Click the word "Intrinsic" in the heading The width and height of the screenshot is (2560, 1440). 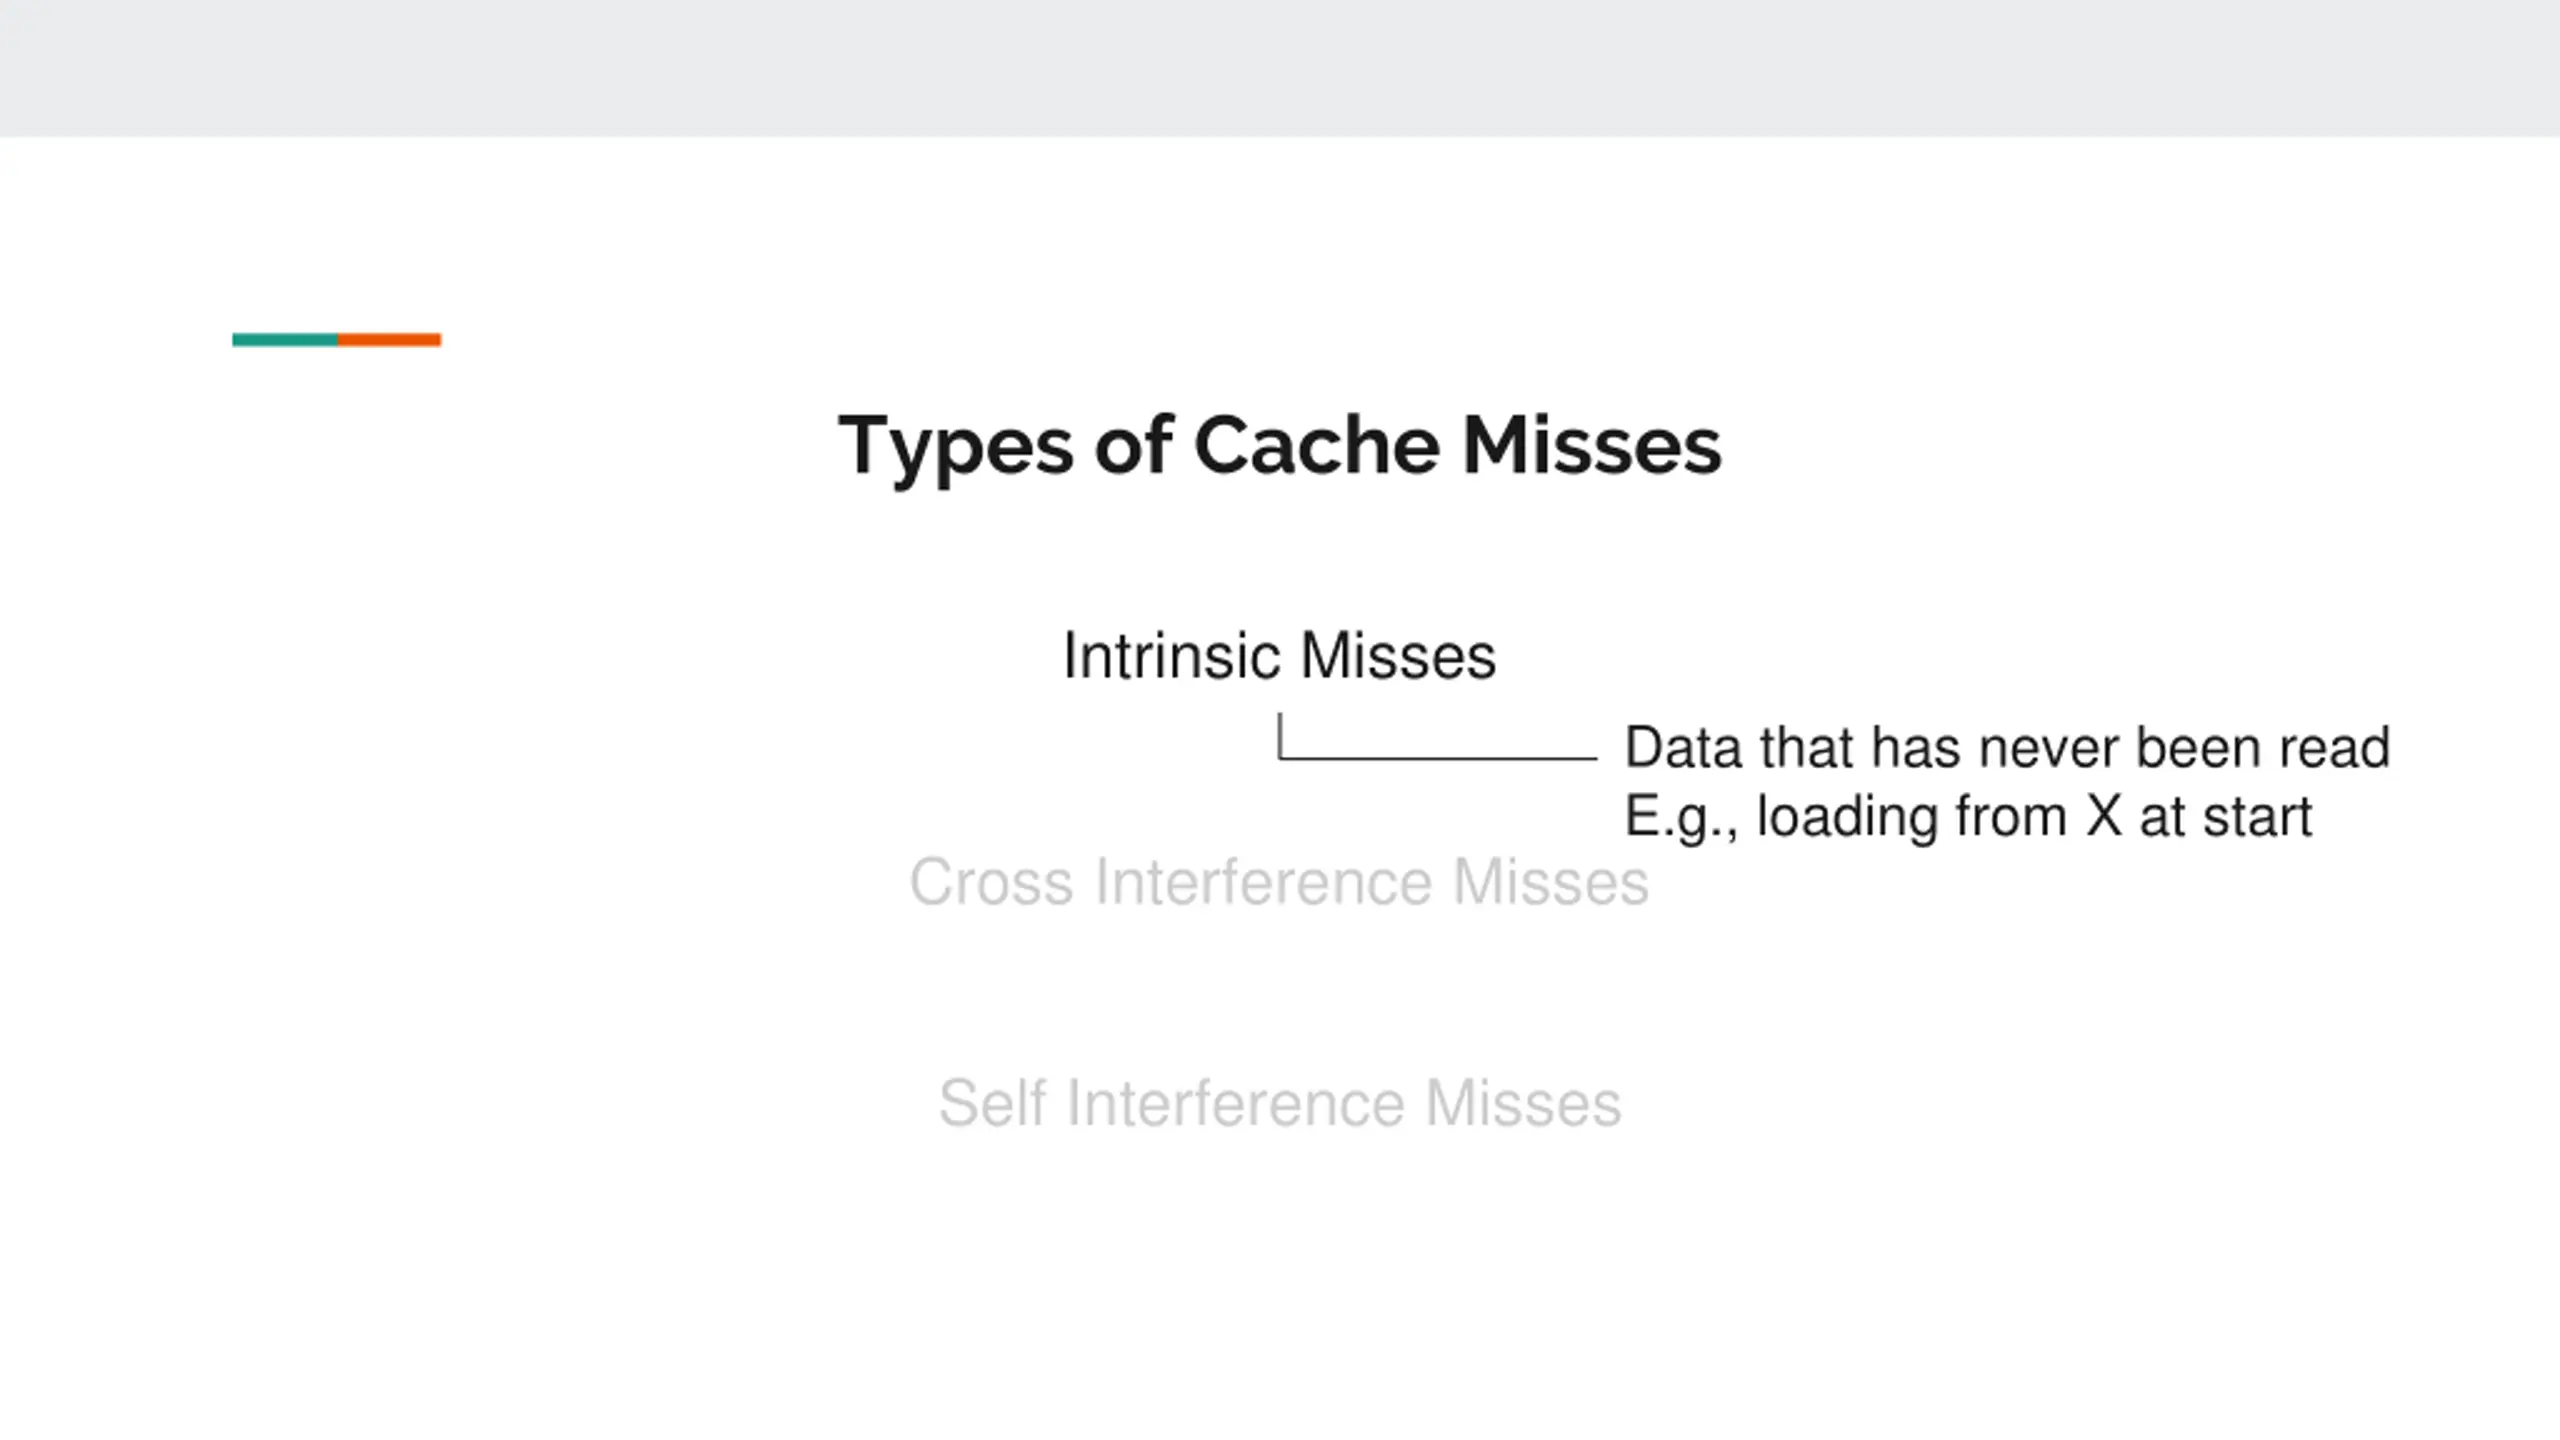pyautogui.click(x=1172, y=656)
